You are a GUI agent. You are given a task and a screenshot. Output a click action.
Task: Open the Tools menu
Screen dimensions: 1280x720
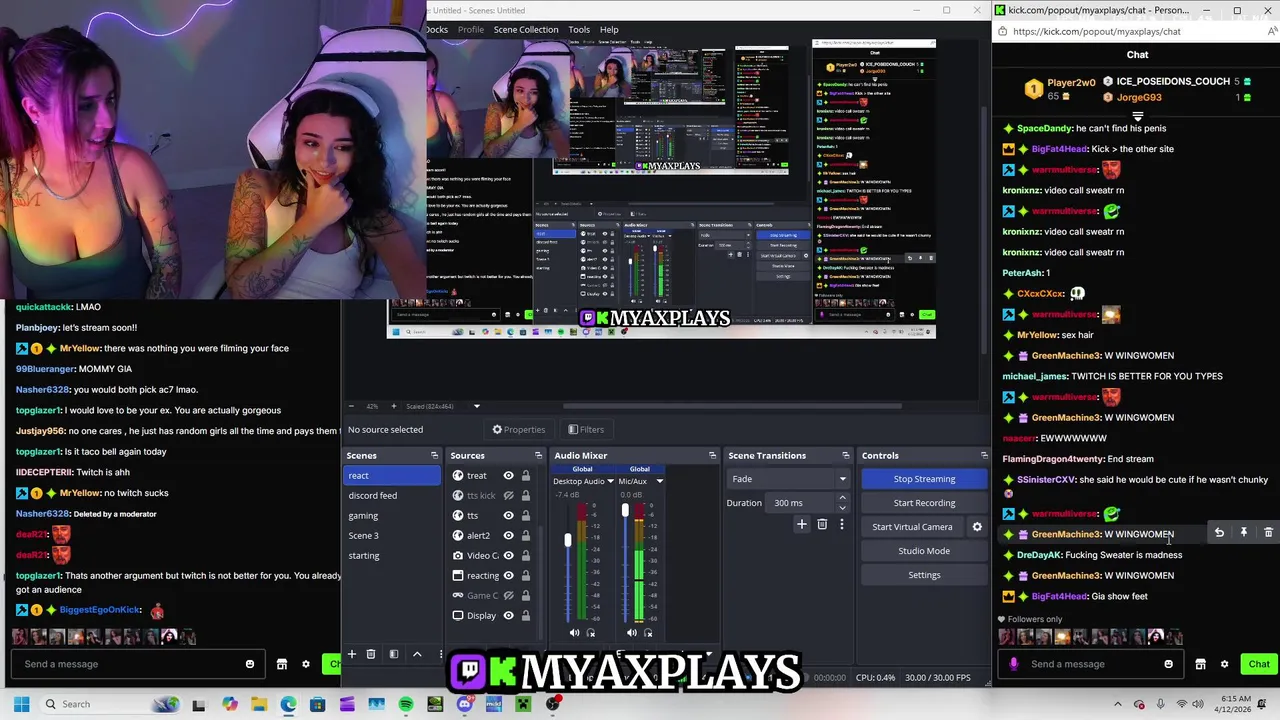(579, 29)
